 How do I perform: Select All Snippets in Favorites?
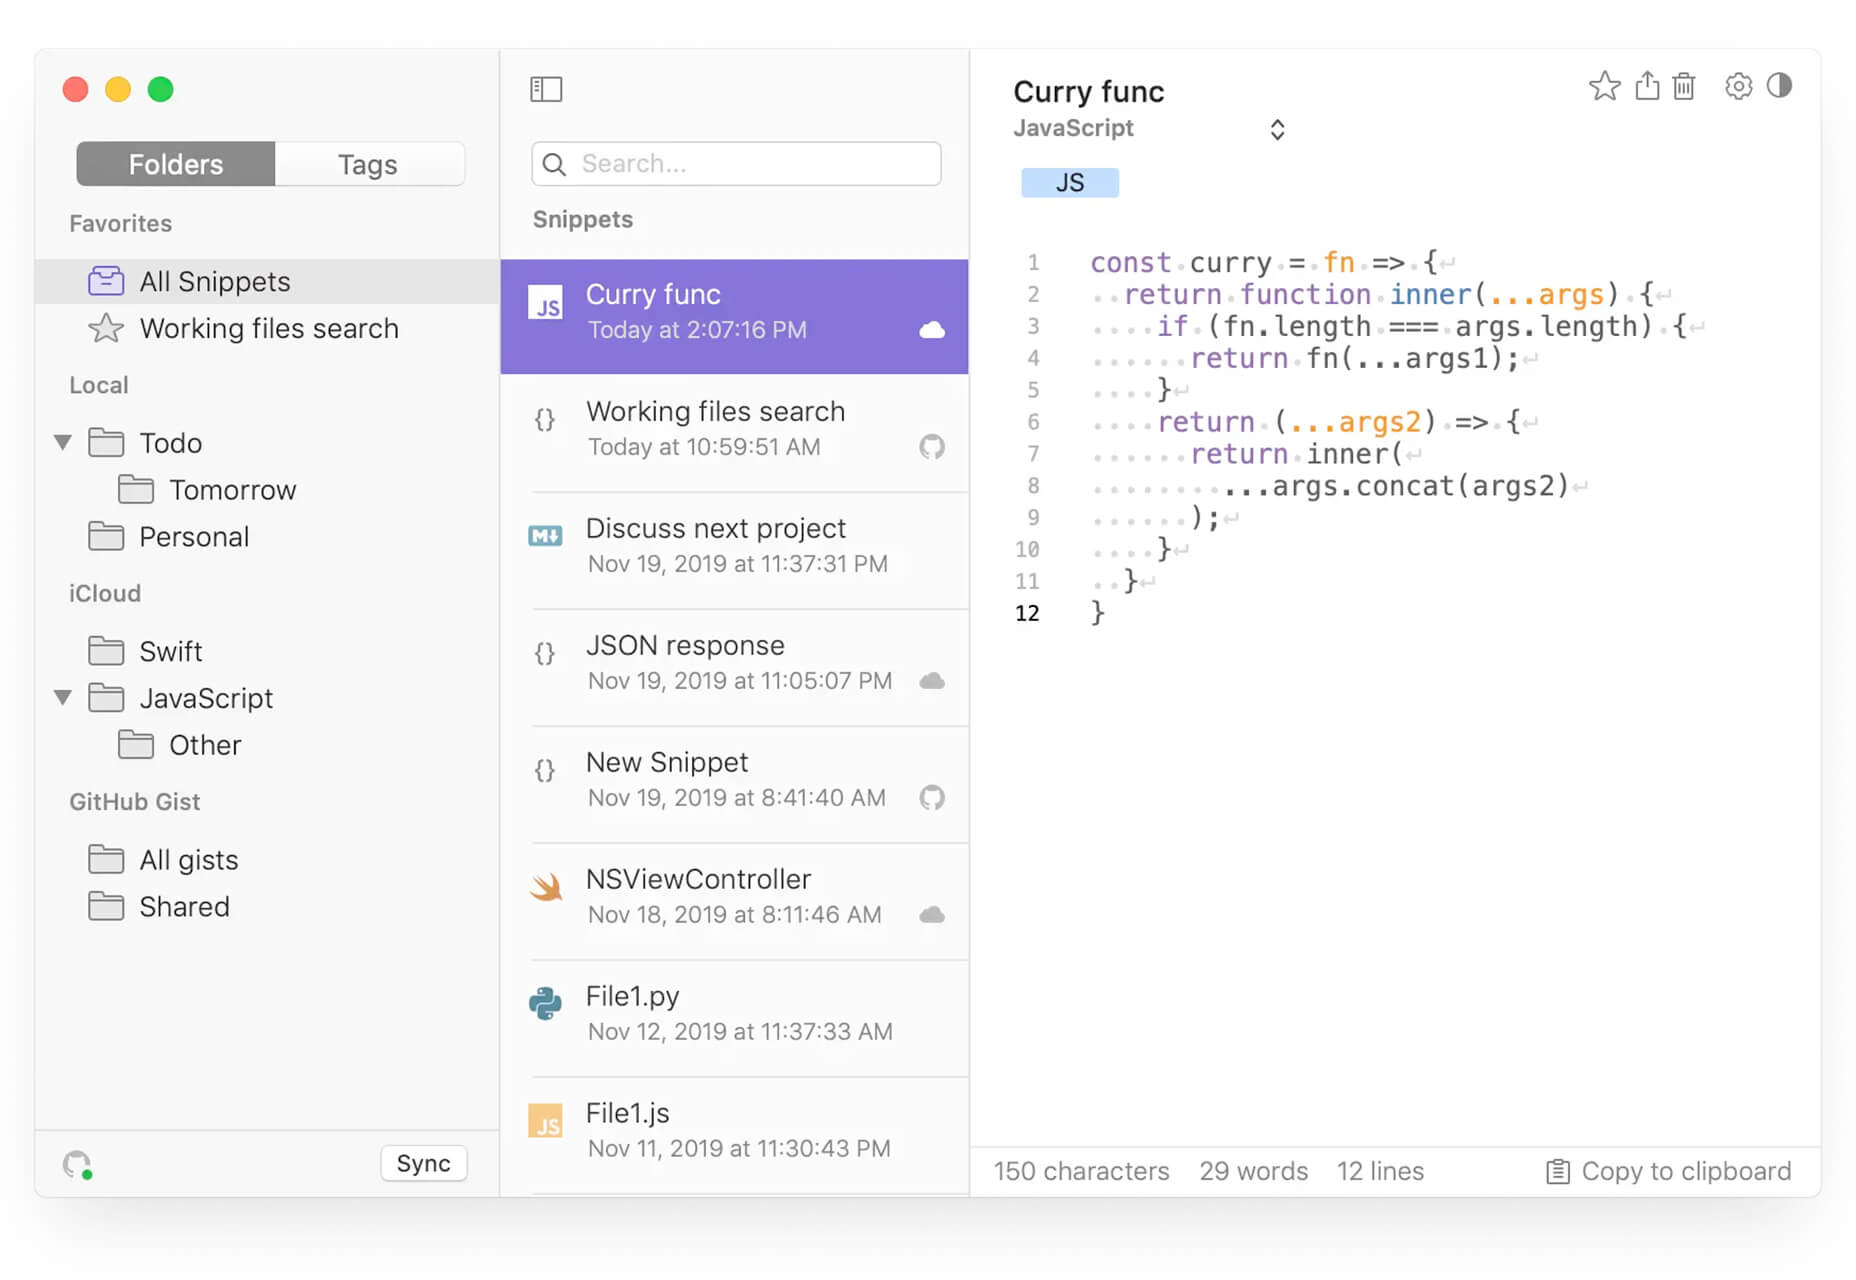267,281
